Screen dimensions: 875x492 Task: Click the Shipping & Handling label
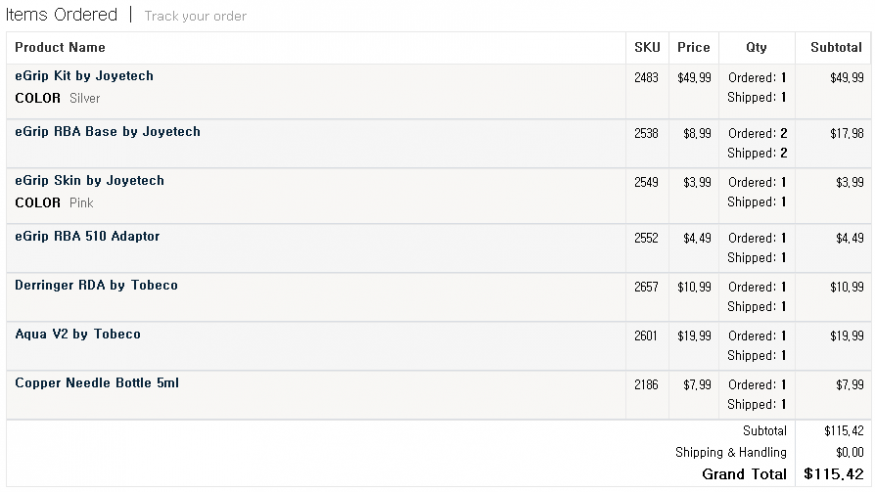point(731,452)
